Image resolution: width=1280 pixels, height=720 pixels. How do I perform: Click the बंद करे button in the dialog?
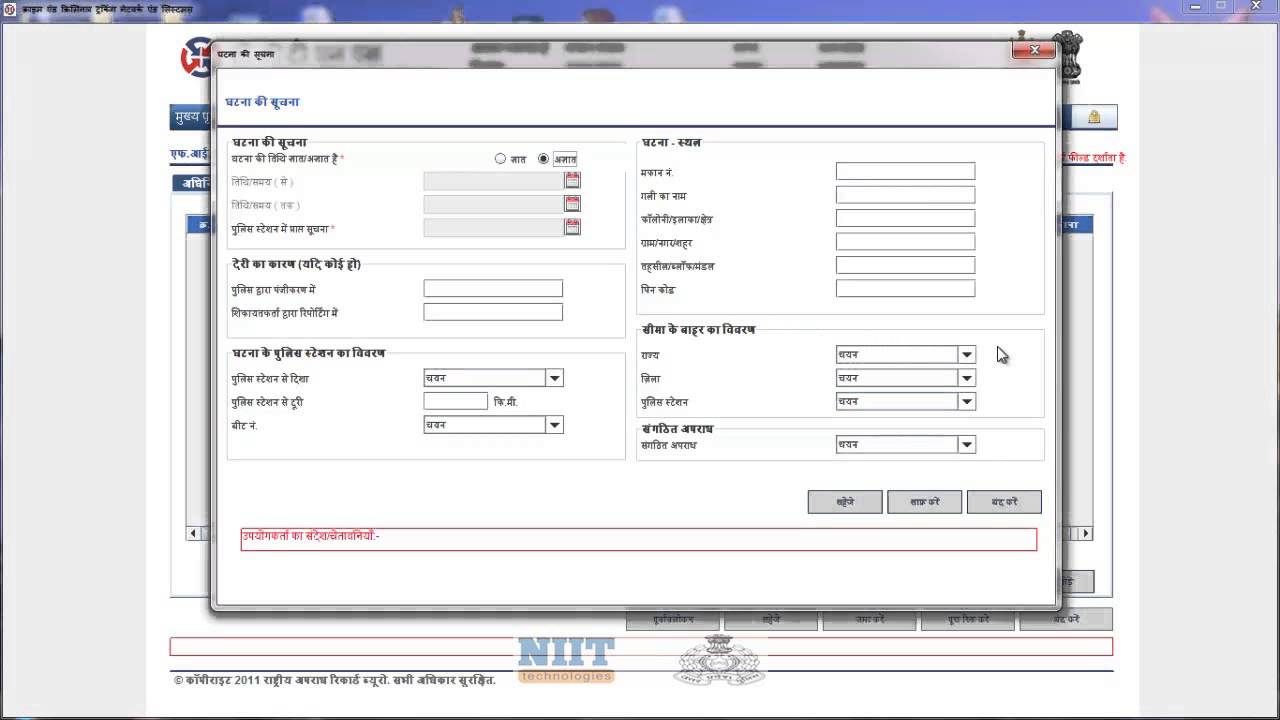click(1004, 502)
